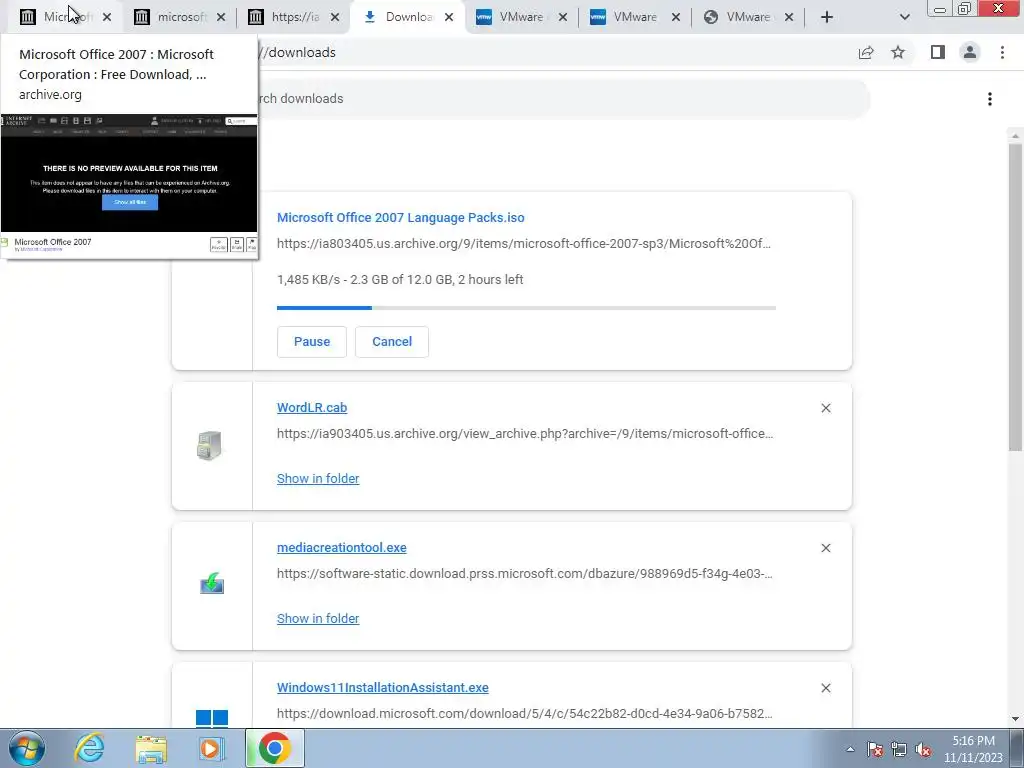Click the WordLR.cab cabinet file icon

(210, 446)
